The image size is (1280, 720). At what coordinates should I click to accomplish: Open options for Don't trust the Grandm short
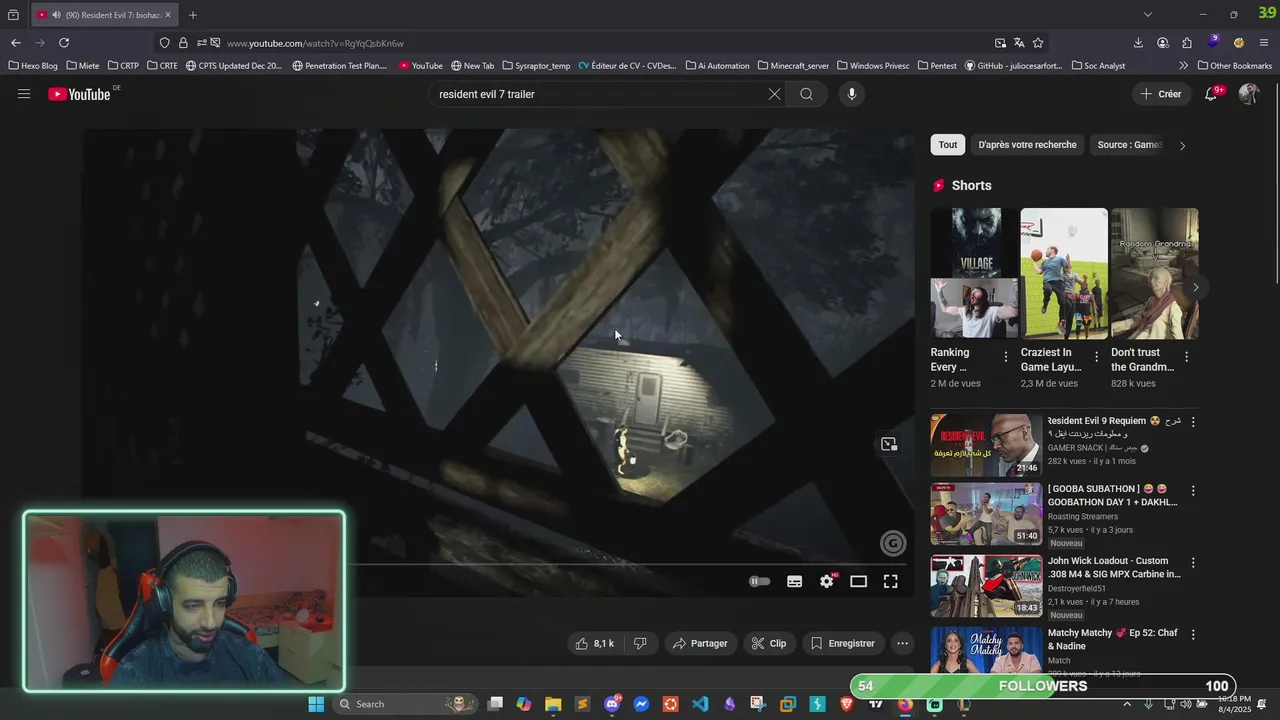click(1187, 357)
